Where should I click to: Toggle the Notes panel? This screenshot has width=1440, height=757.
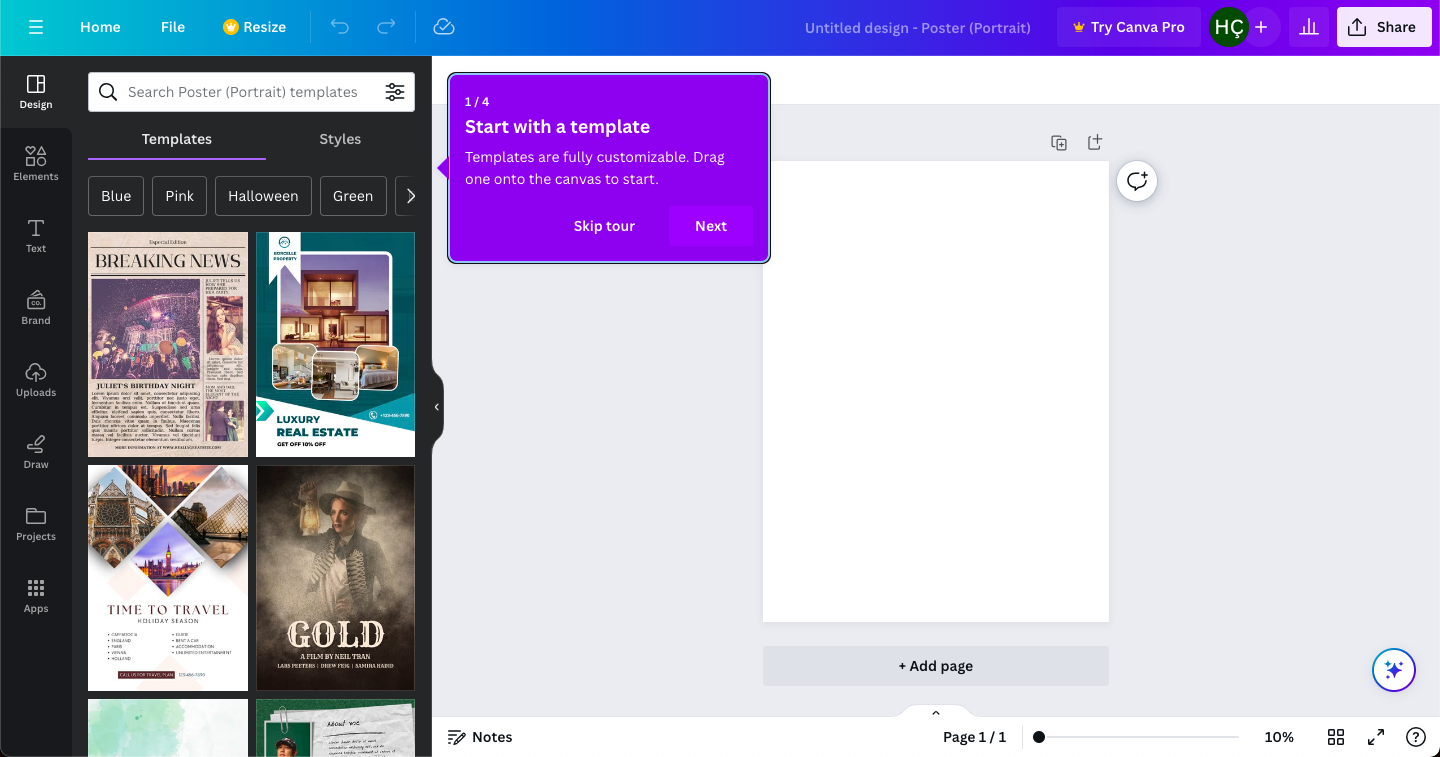pyautogui.click(x=480, y=737)
